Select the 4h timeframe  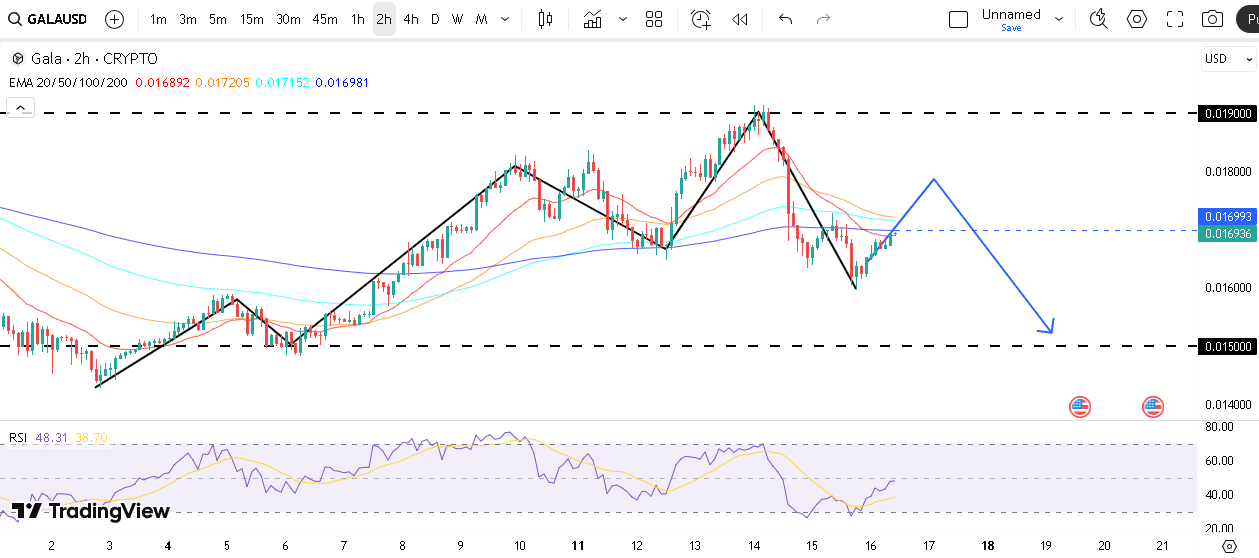coord(411,19)
